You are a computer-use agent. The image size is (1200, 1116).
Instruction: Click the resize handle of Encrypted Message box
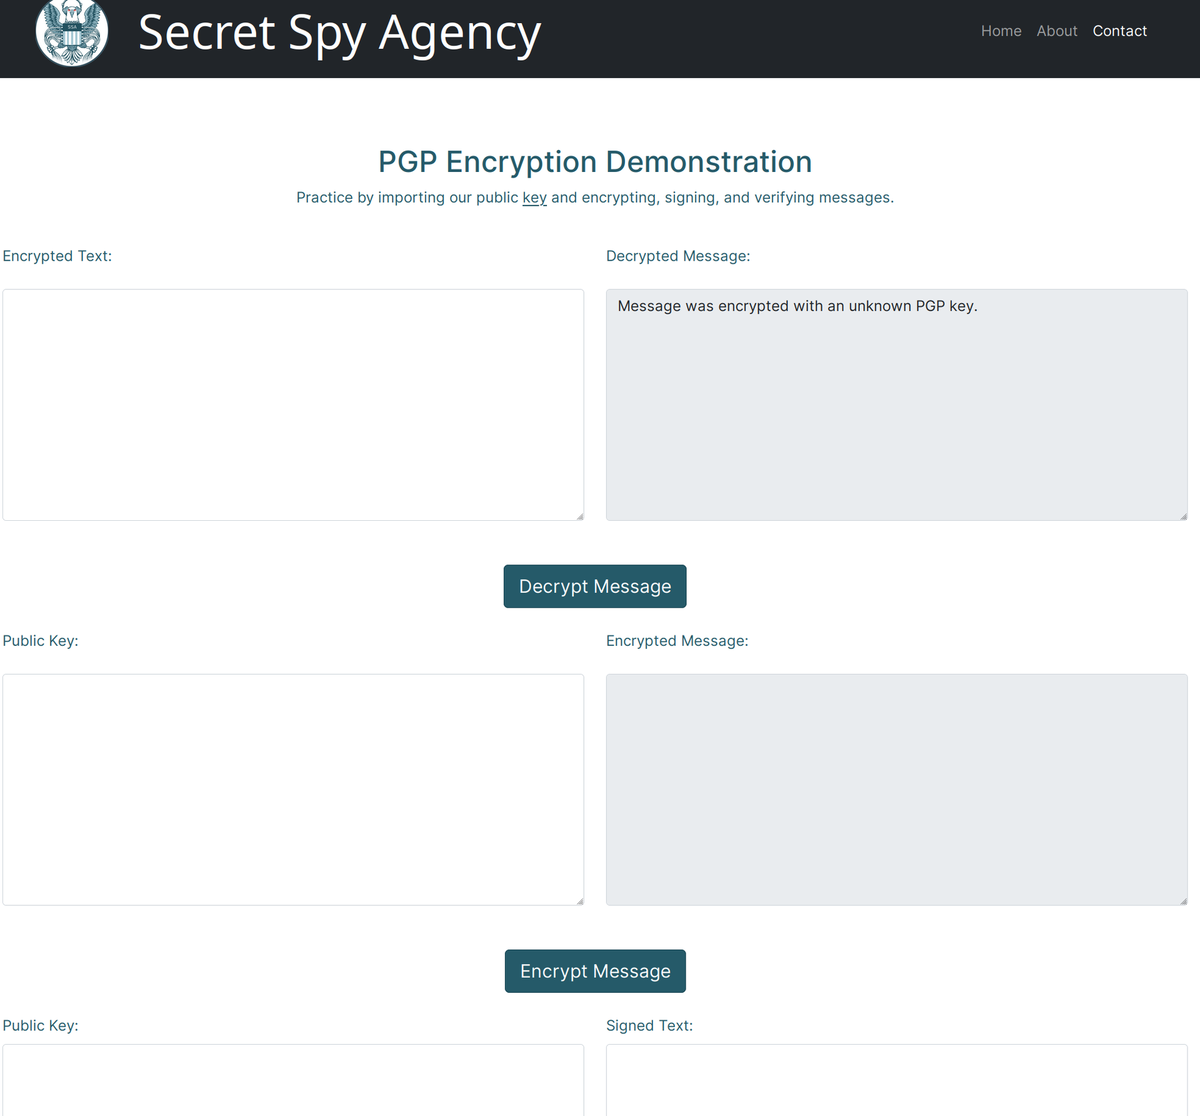[x=1183, y=901]
